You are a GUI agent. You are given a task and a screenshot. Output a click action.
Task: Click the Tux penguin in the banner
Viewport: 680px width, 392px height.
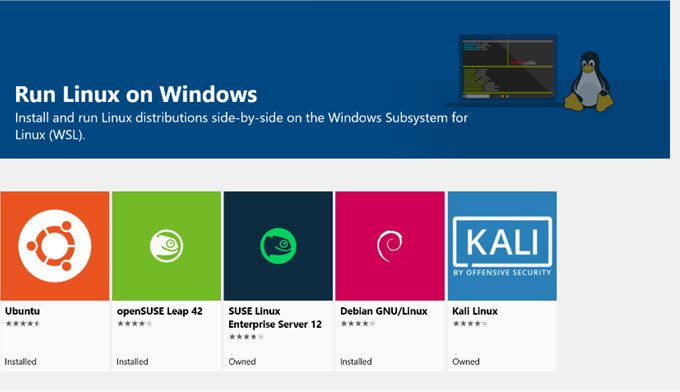(588, 81)
